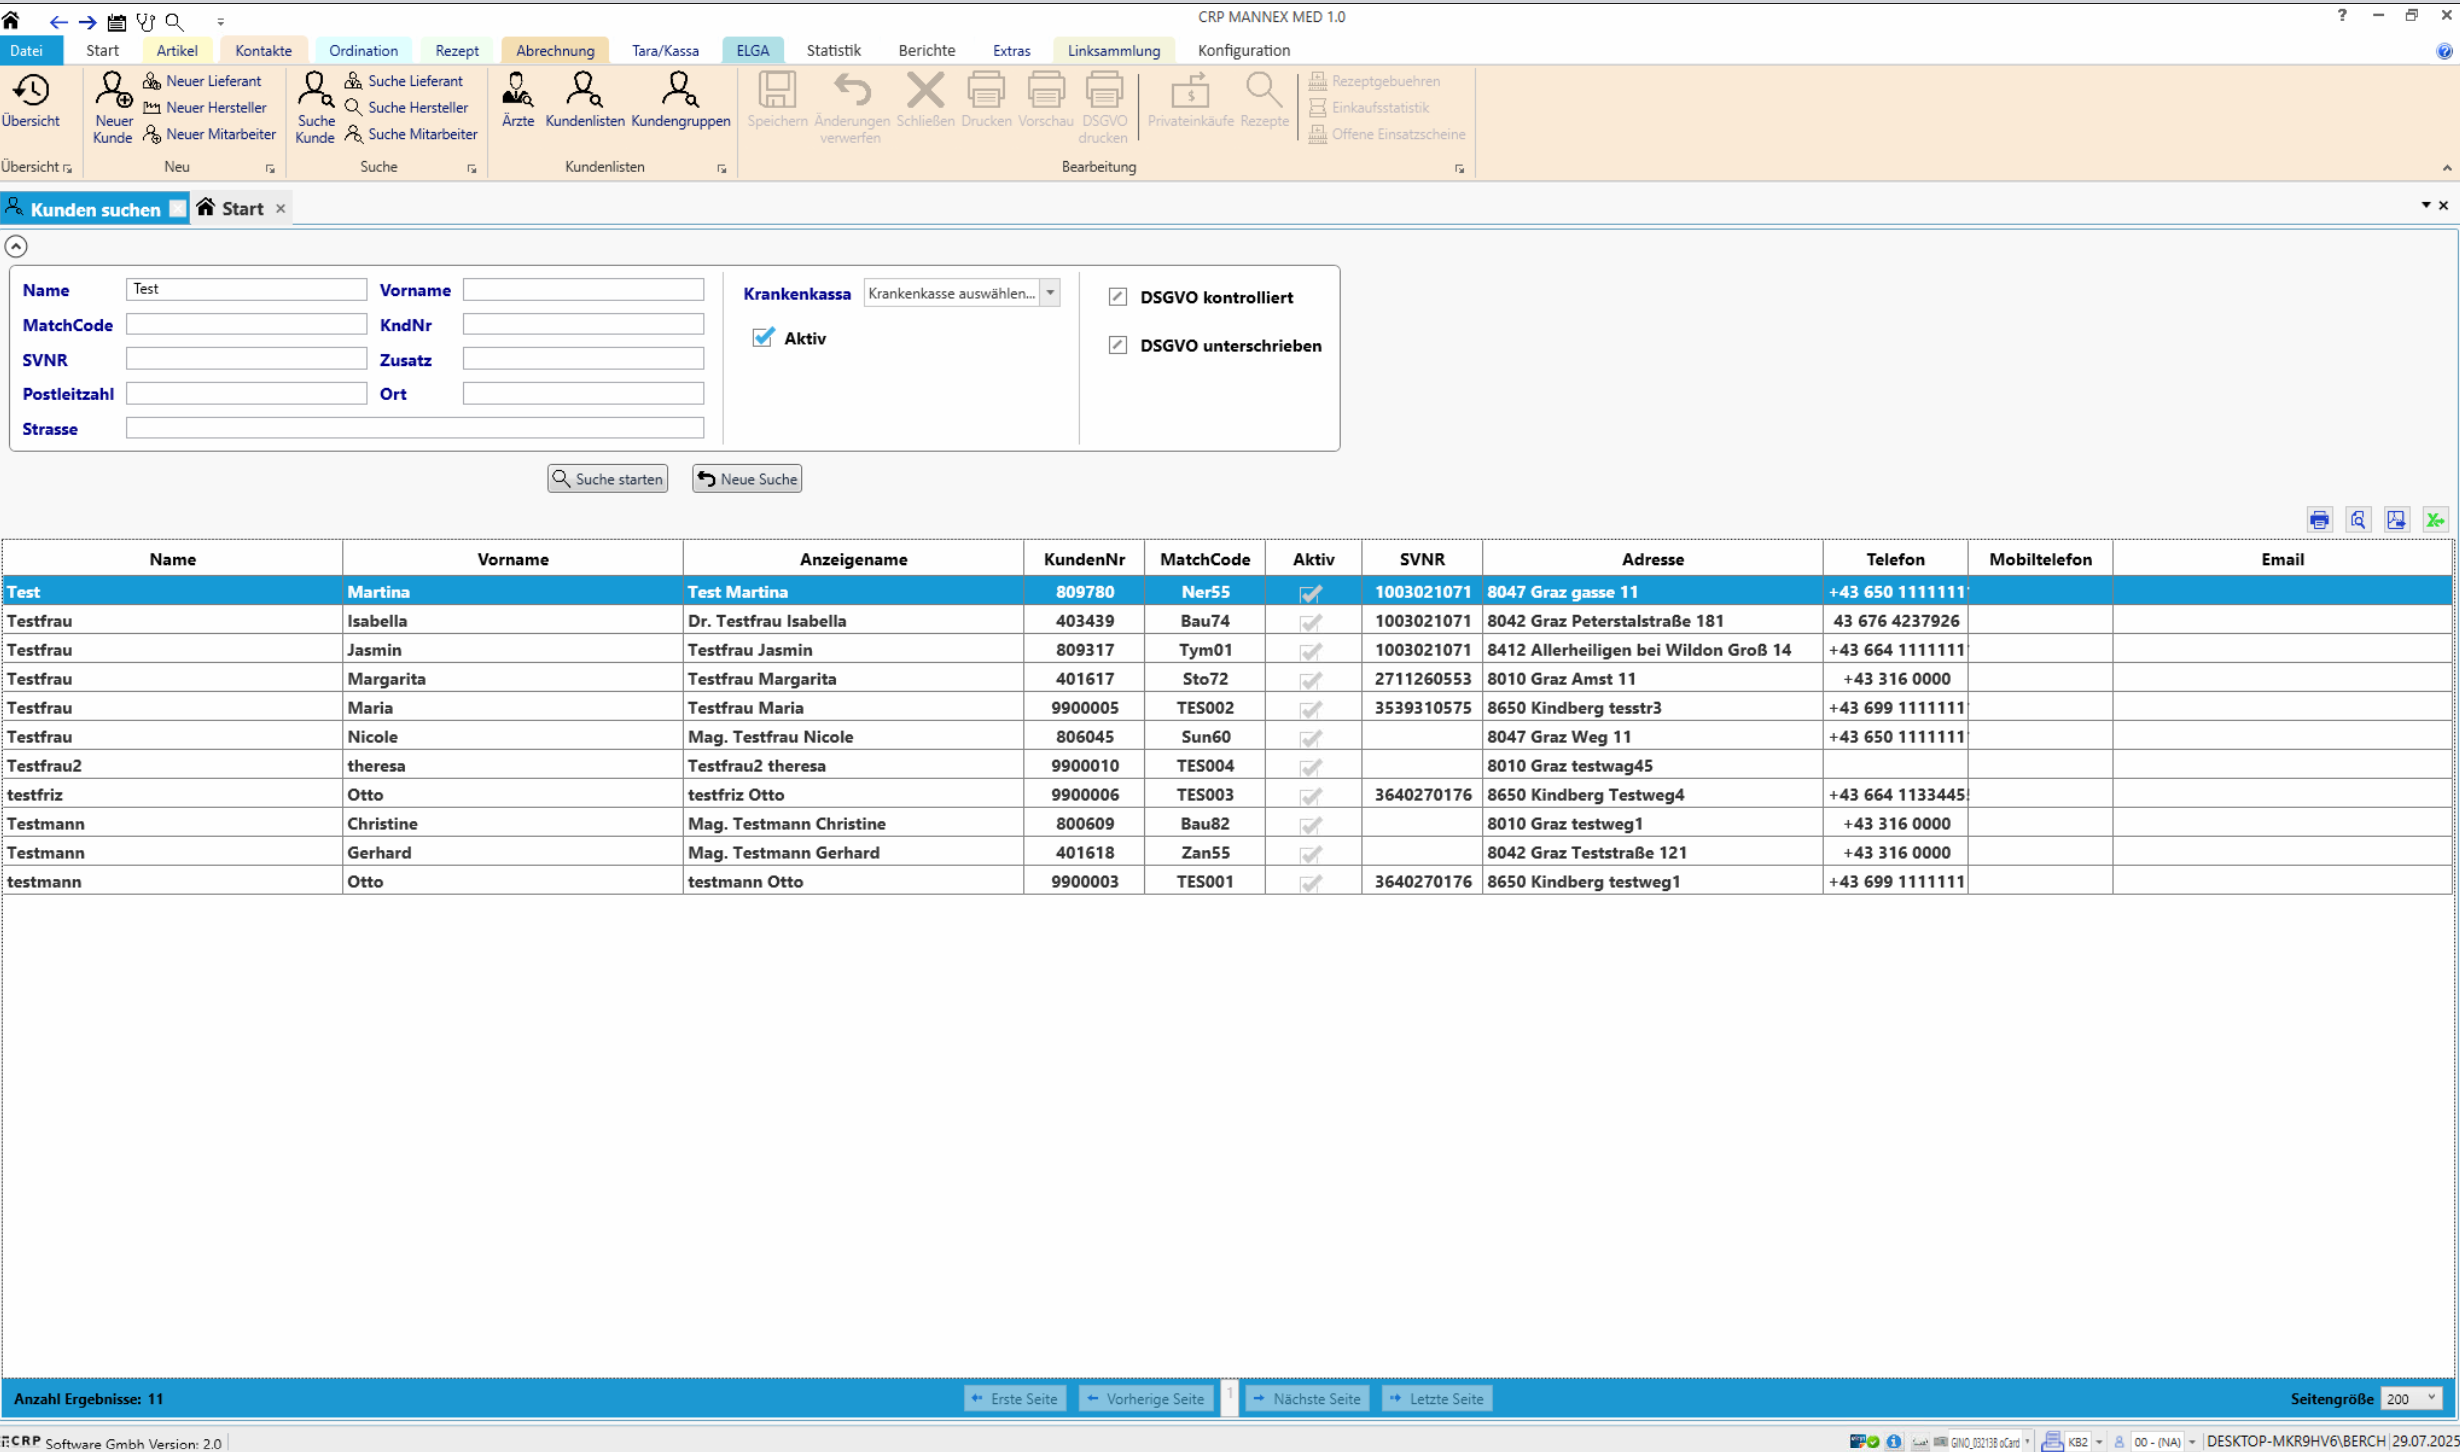Screen dimensions: 2460x1452
Task: Close the Start document tab
Action: tap(281, 208)
